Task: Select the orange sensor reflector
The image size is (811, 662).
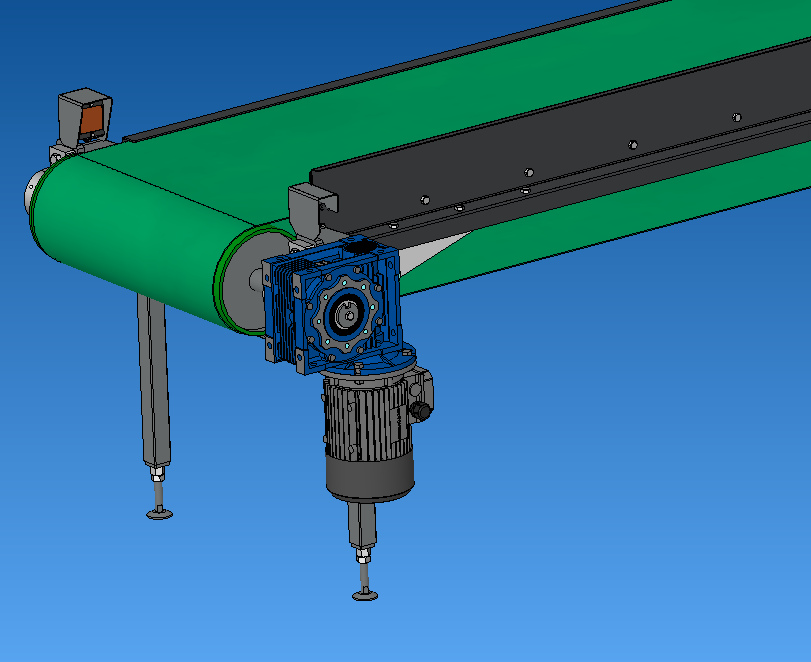Action: tap(91, 120)
